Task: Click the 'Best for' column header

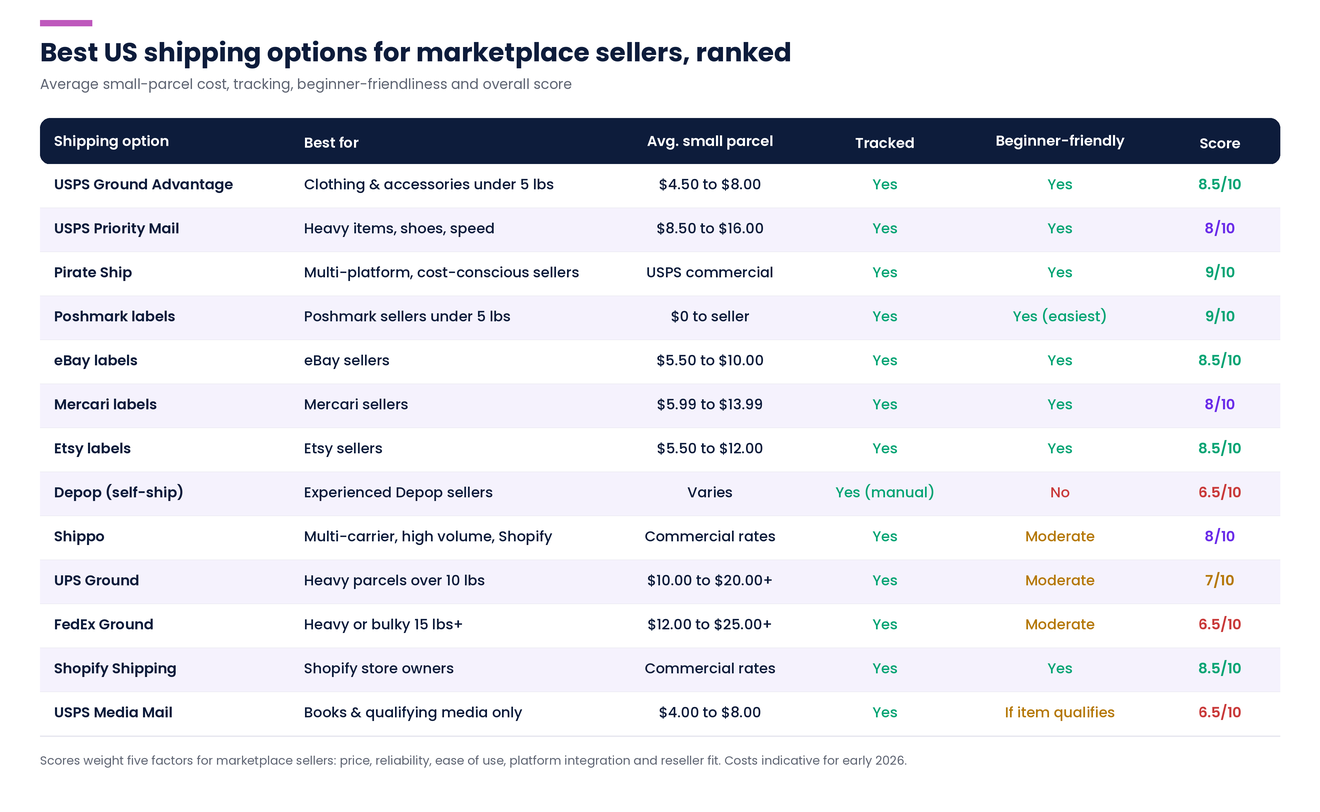Action: tap(331, 142)
